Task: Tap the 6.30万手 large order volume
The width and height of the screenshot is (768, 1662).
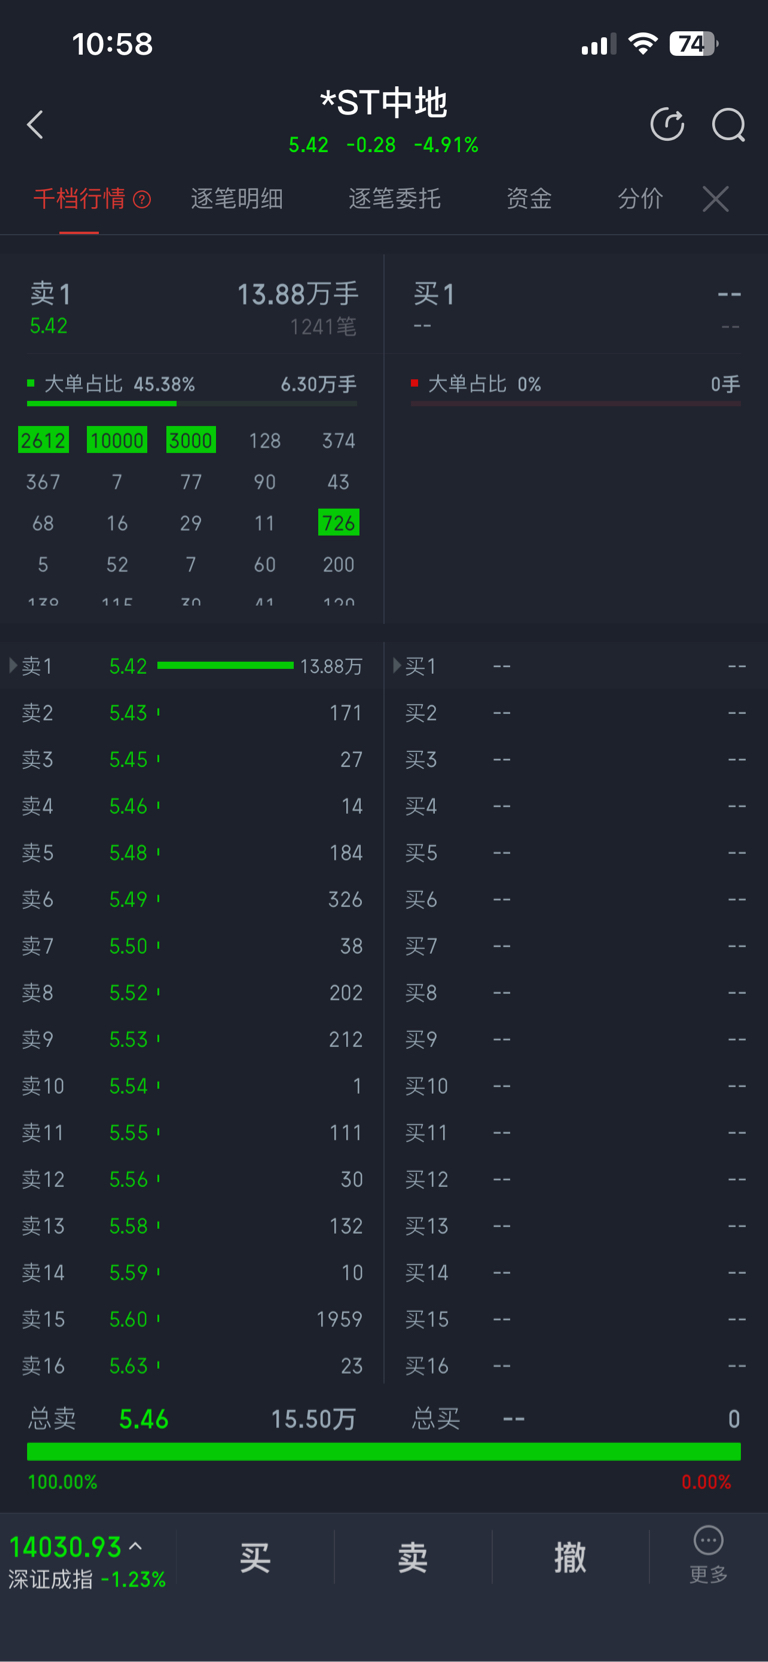Action: click(x=318, y=384)
